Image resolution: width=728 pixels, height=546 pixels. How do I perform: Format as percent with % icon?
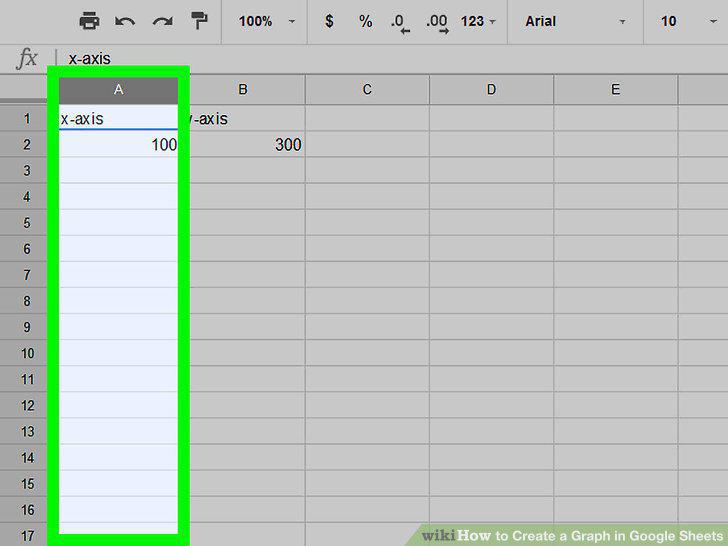pos(366,21)
